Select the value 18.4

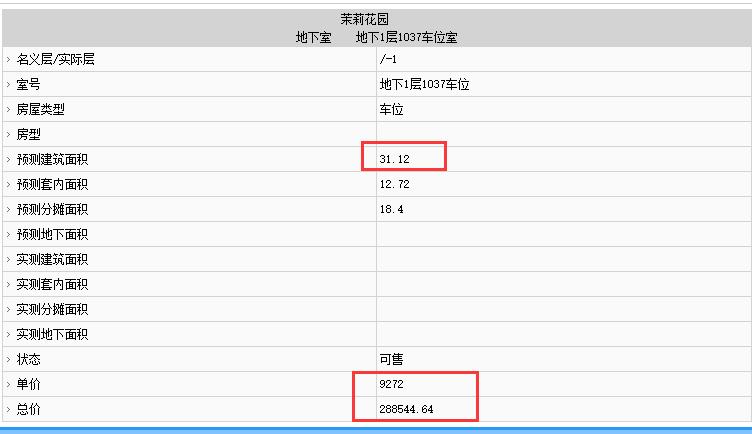tap(391, 209)
